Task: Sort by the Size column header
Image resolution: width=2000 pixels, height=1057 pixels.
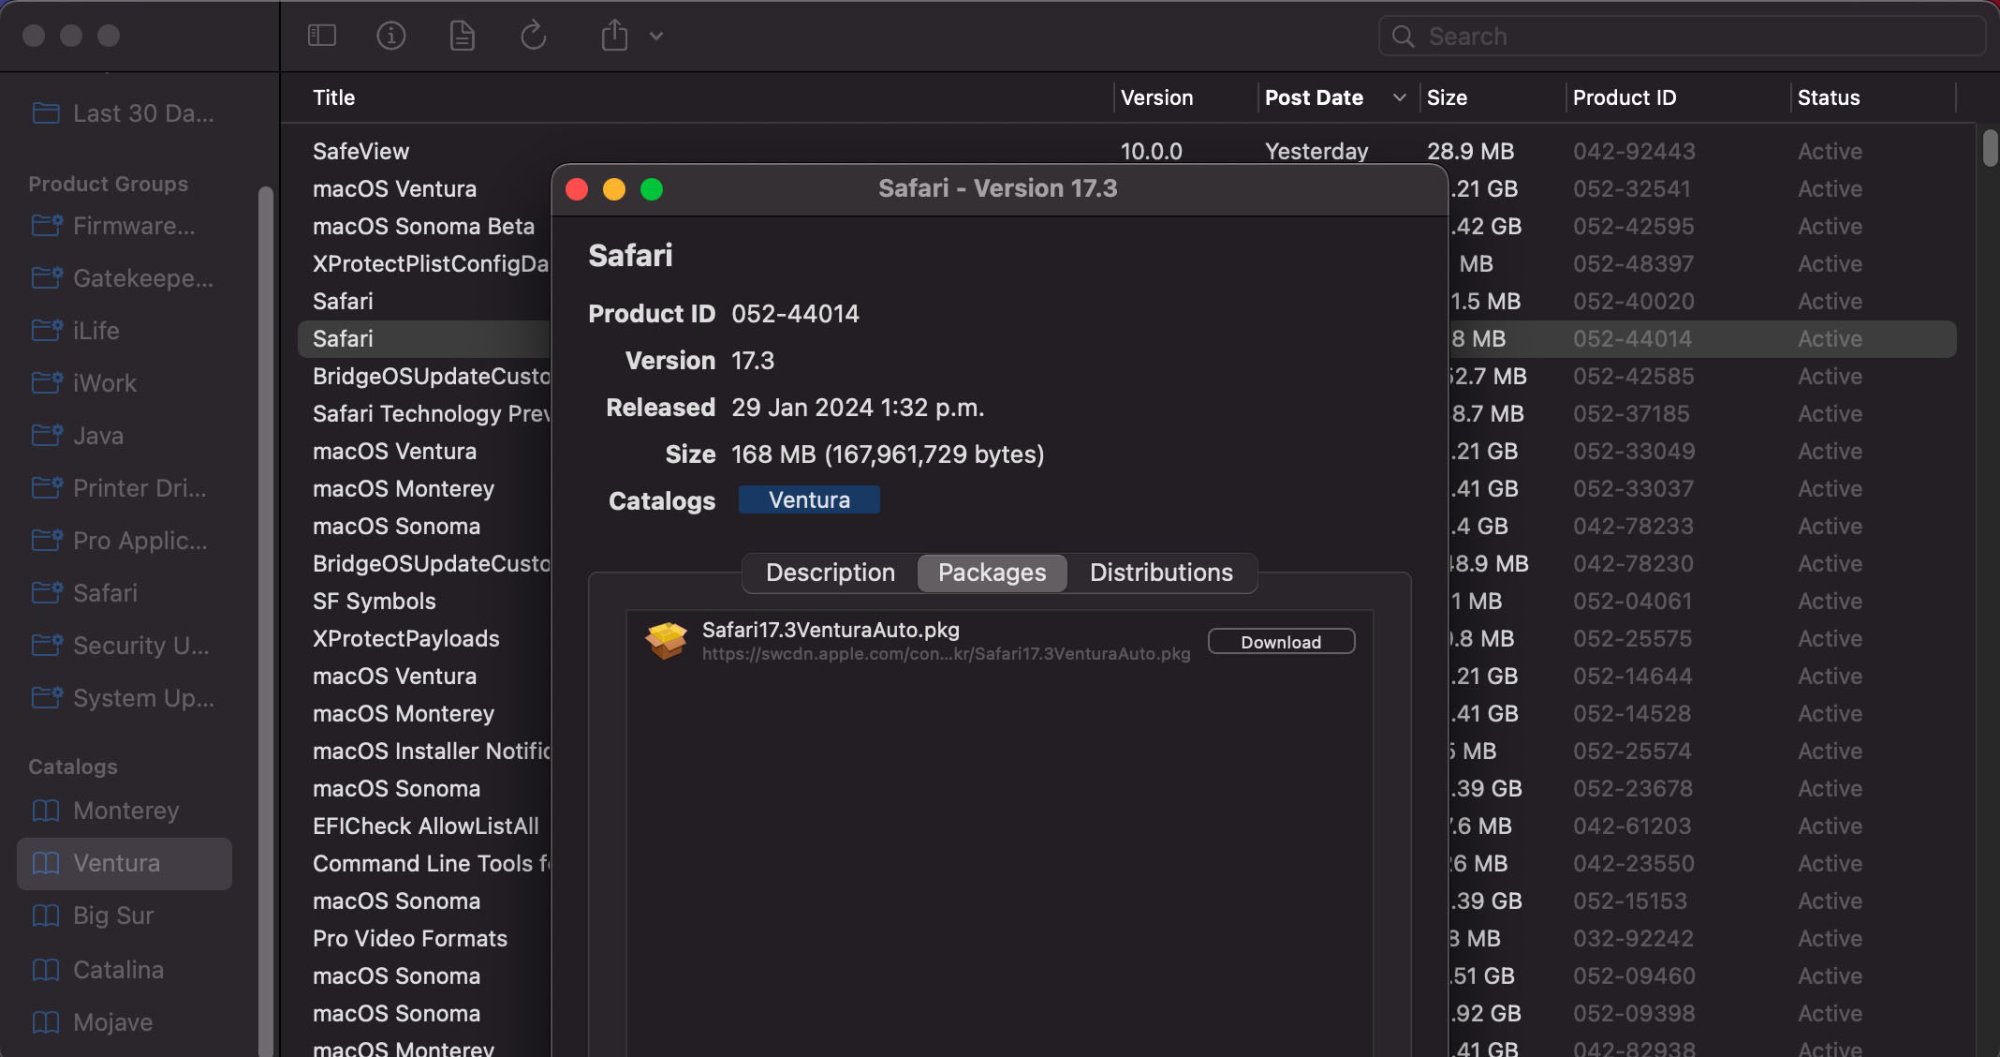Action: [x=1447, y=98]
